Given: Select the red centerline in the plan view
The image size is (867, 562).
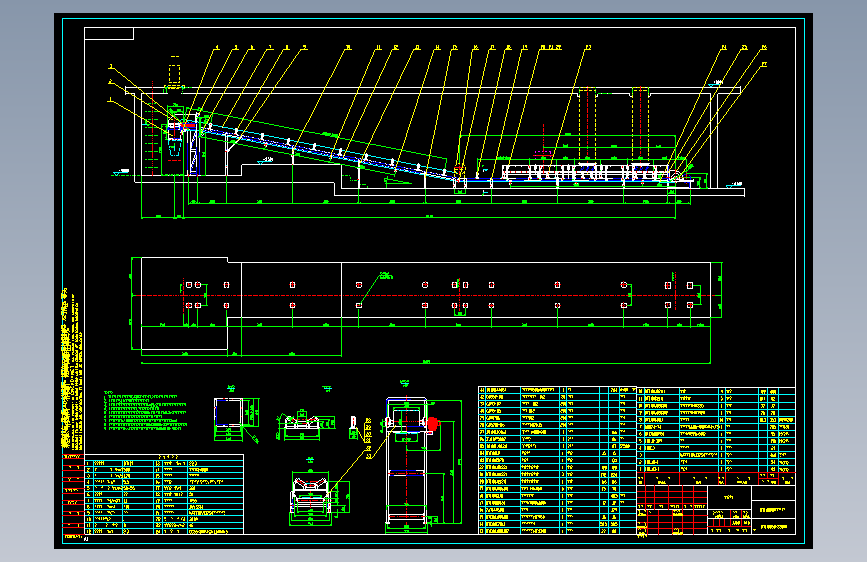Looking at the screenshot, I should click(x=426, y=295).
